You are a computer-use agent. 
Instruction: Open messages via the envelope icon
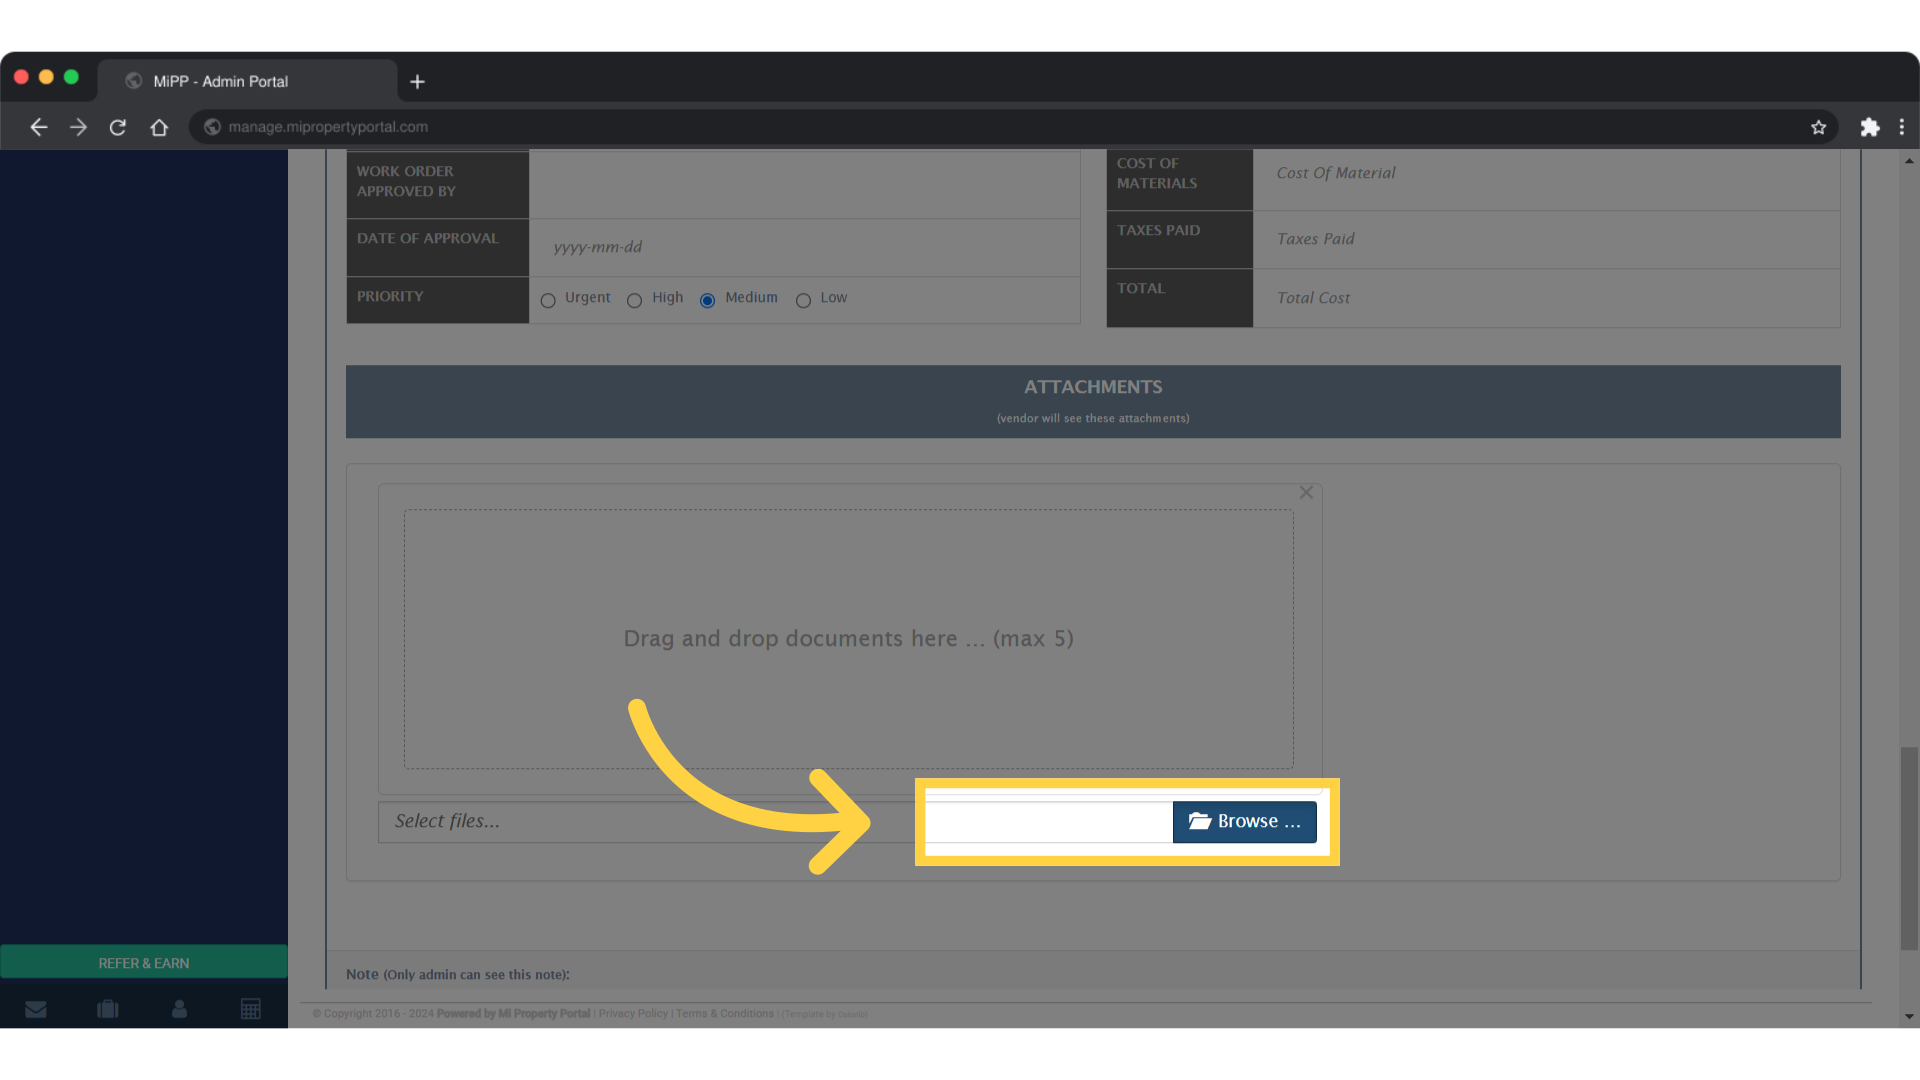point(37,1009)
